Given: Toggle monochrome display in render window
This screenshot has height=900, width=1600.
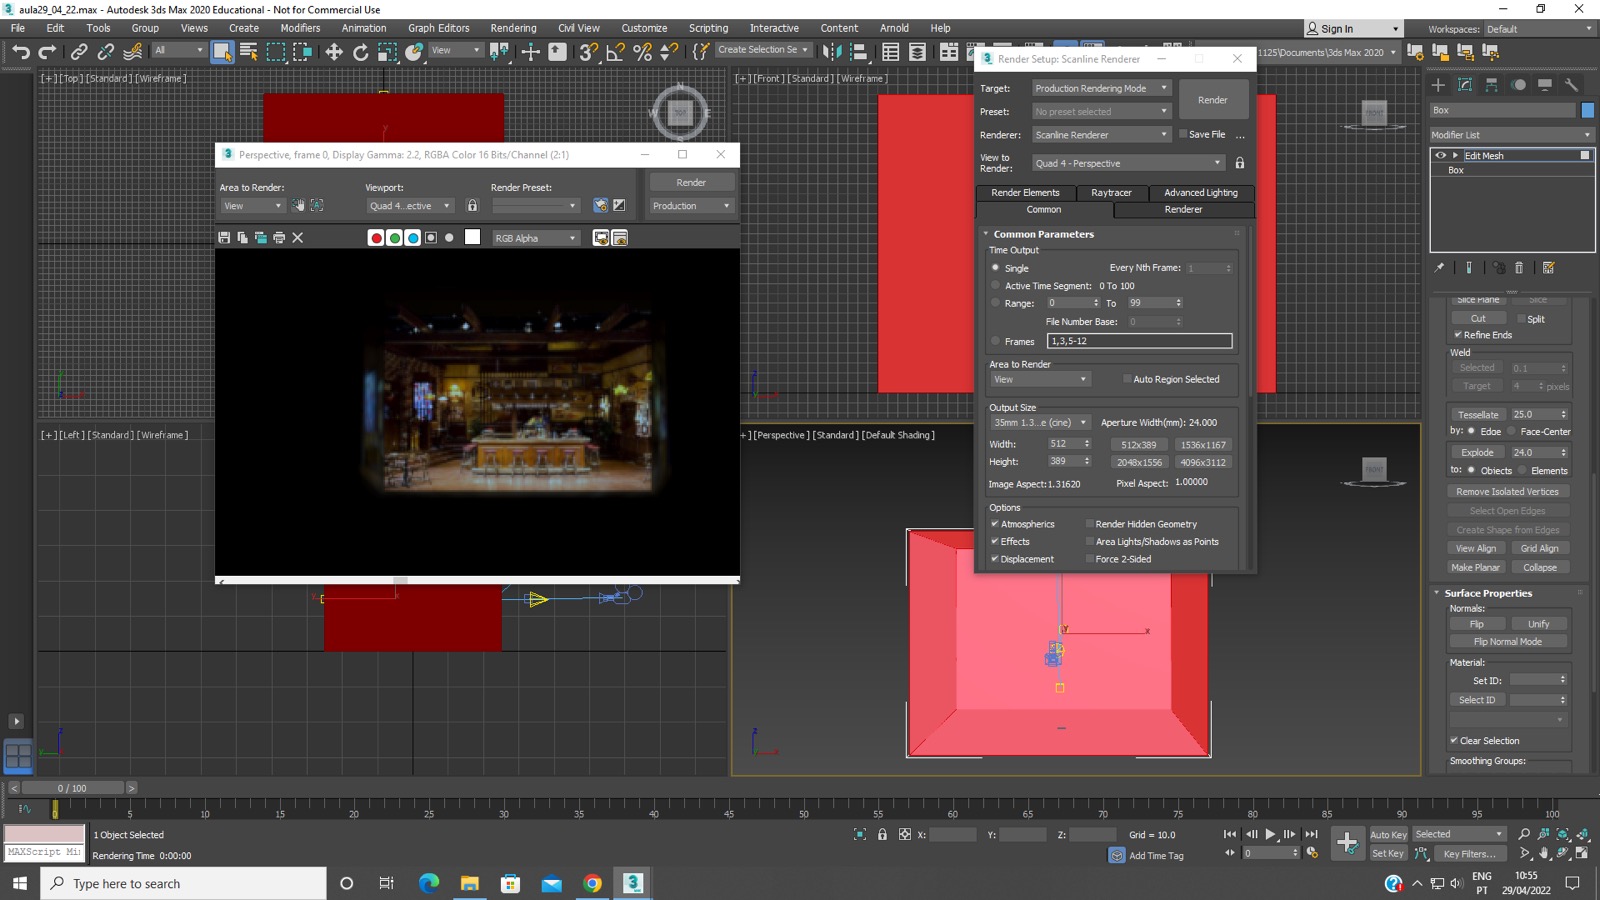Looking at the screenshot, I should (450, 238).
